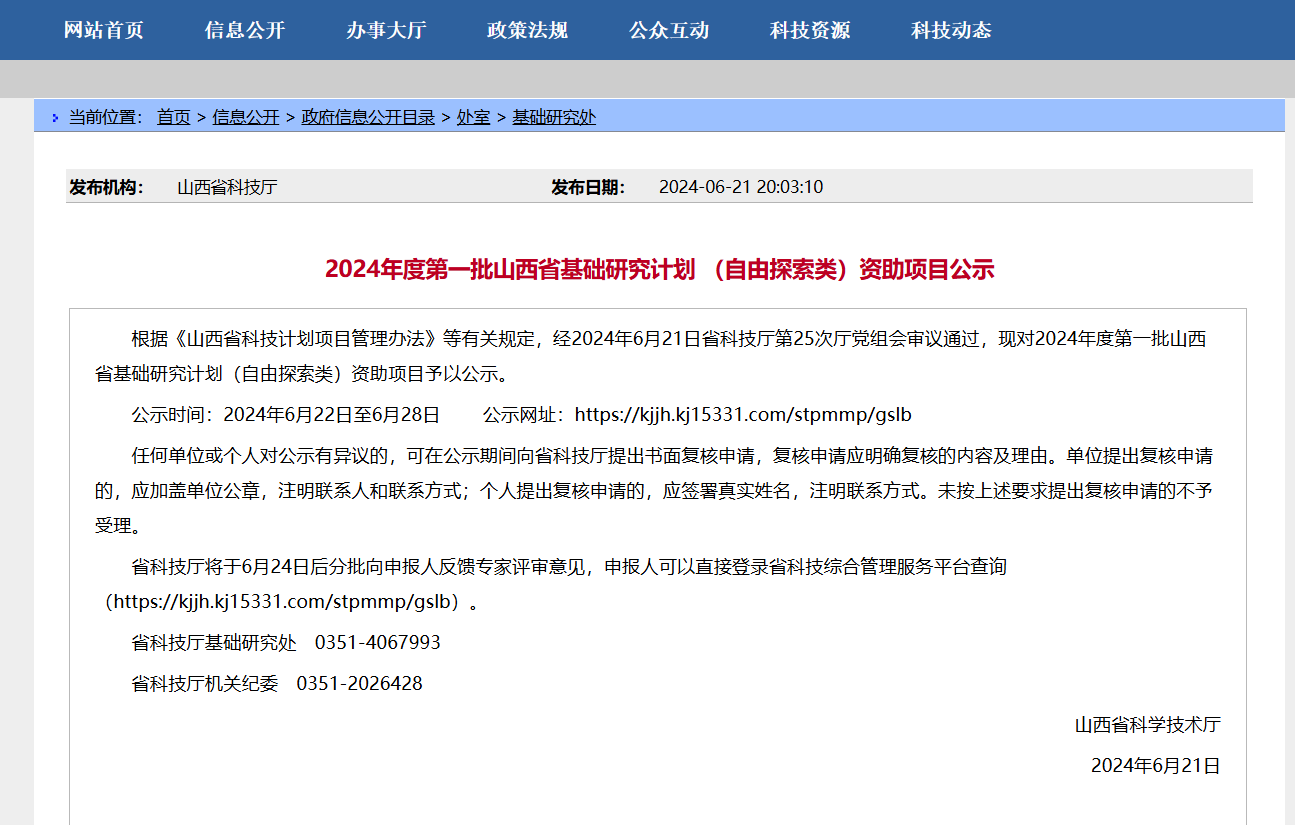Open the 科技动态 navigation item
The image size is (1295, 825).
click(x=951, y=30)
